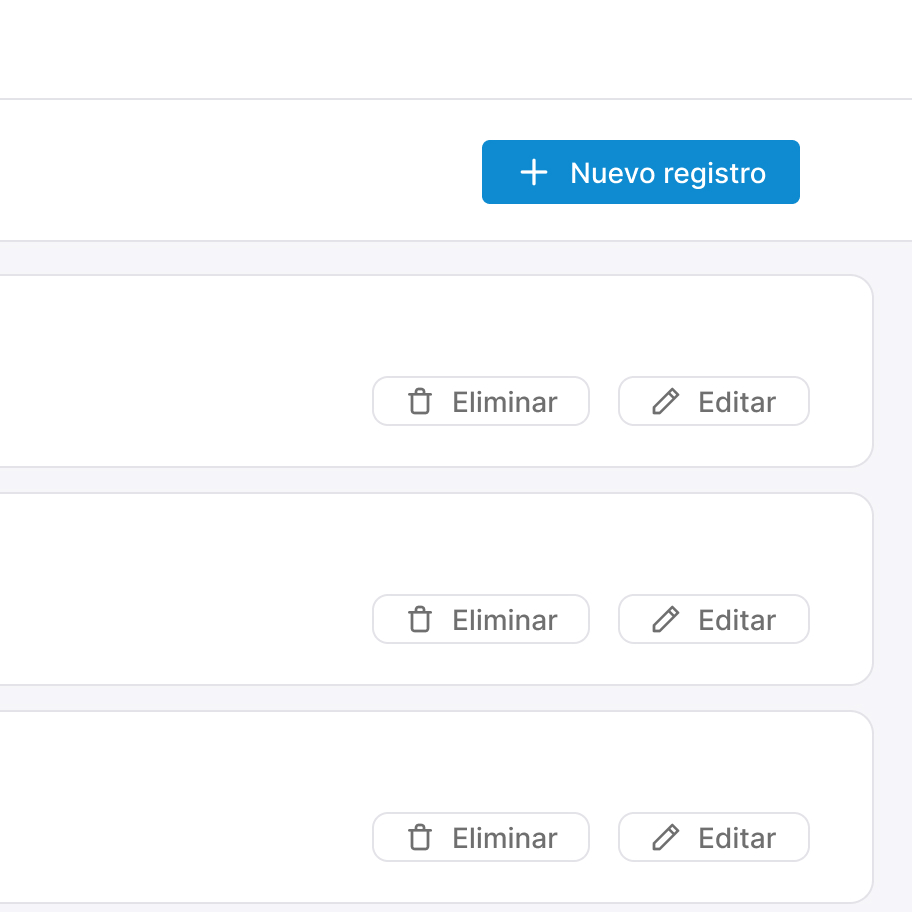Click the pencil icon in the first record card

click(665, 401)
